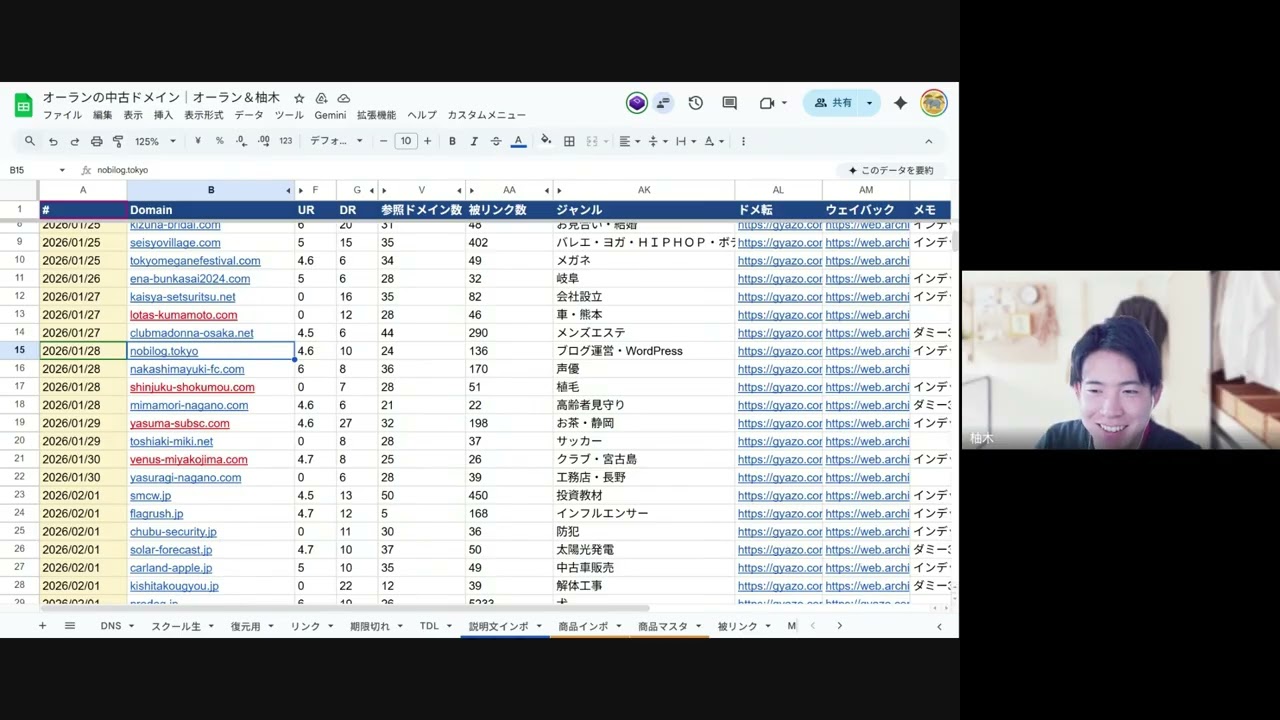Click the paint format icon

pyautogui.click(x=118, y=141)
